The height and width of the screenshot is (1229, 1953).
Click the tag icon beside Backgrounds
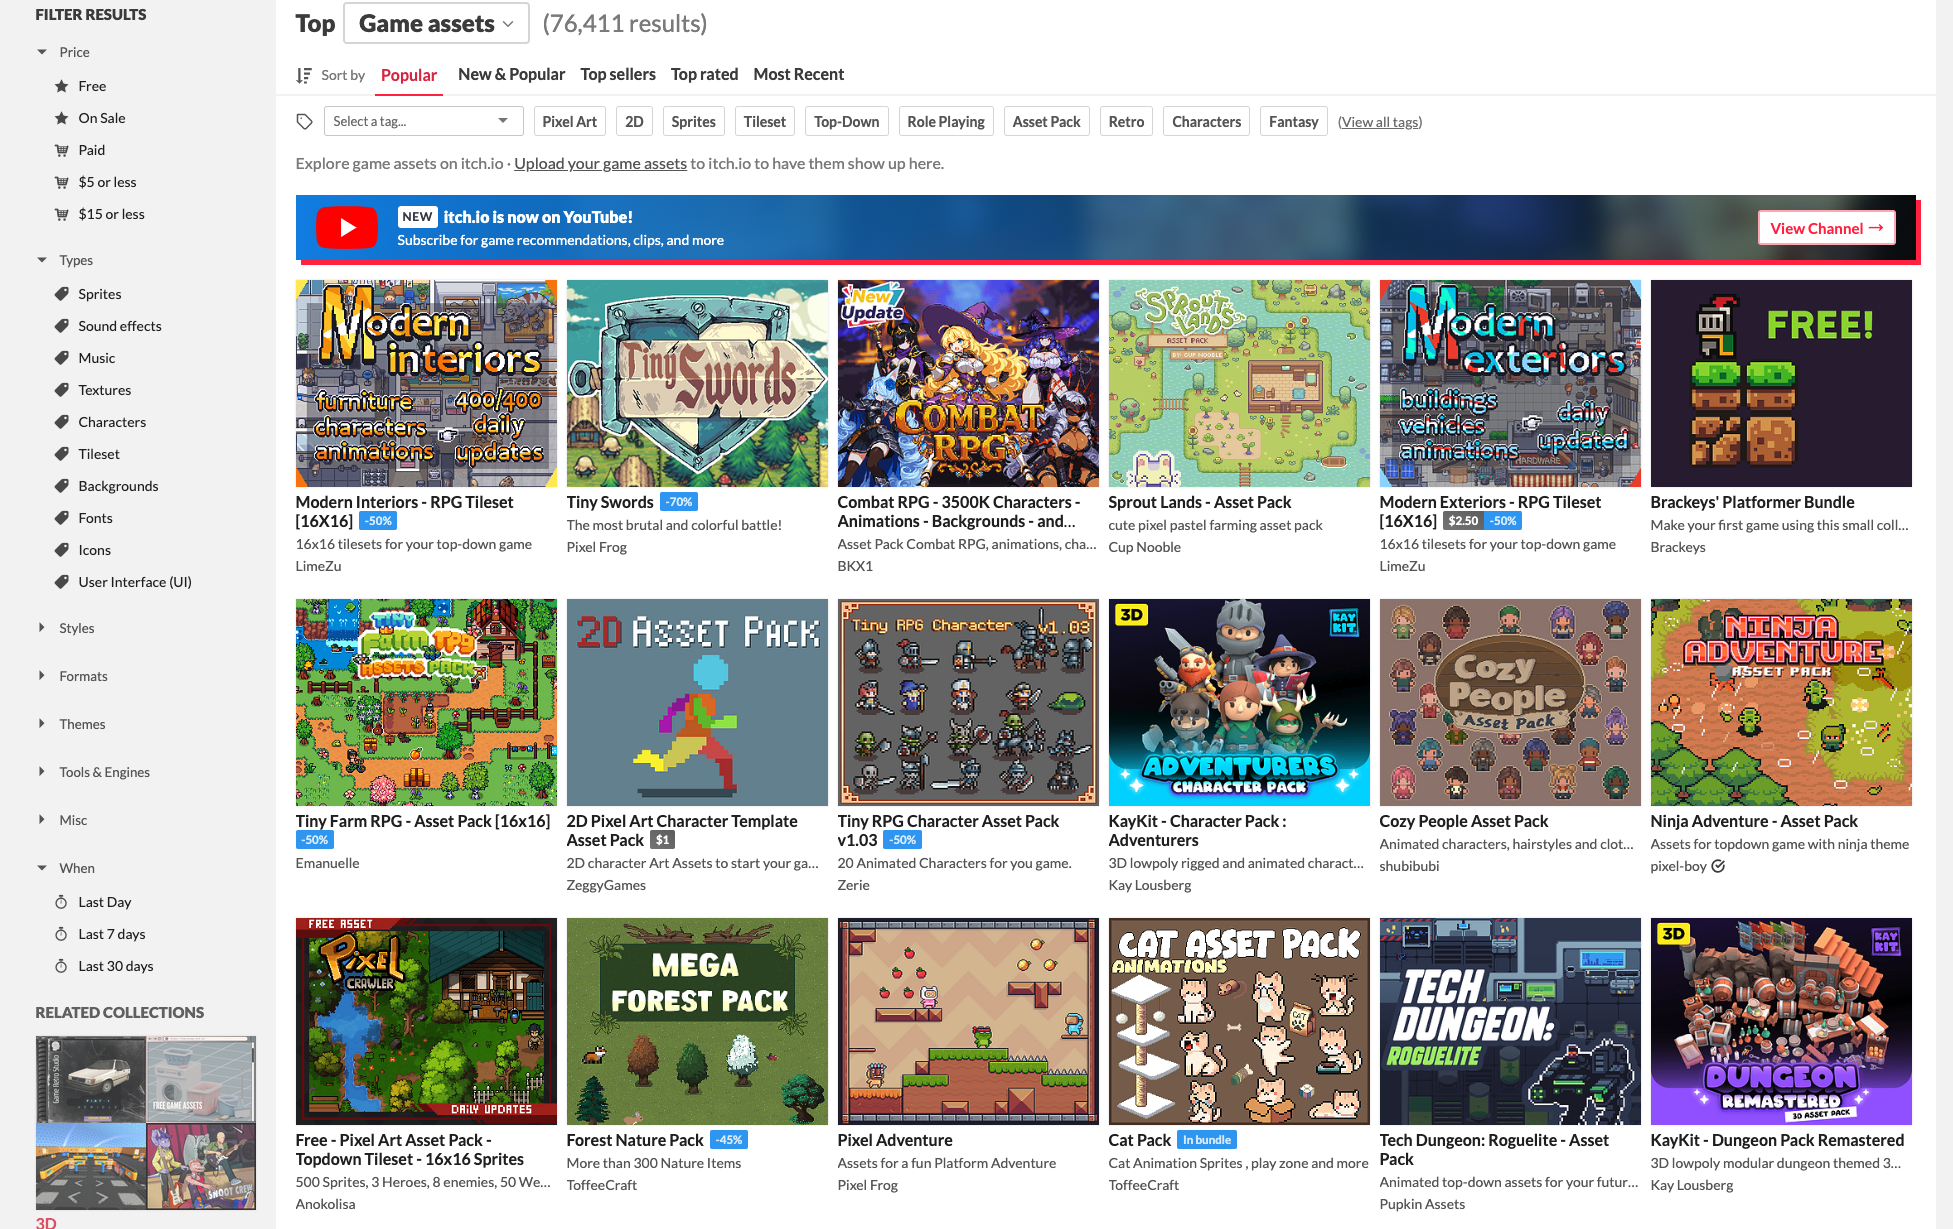[x=62, y=486]
